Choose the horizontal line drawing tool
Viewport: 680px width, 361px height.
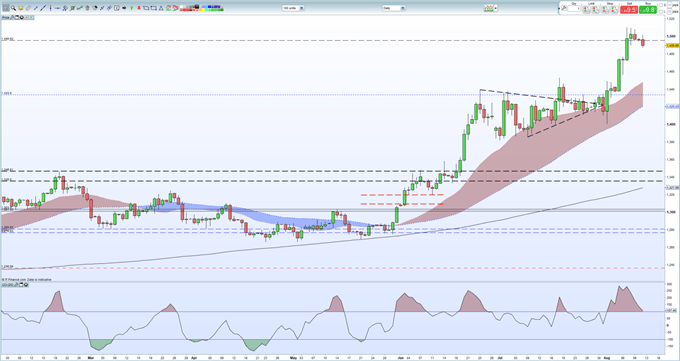[x=58, y=8]
